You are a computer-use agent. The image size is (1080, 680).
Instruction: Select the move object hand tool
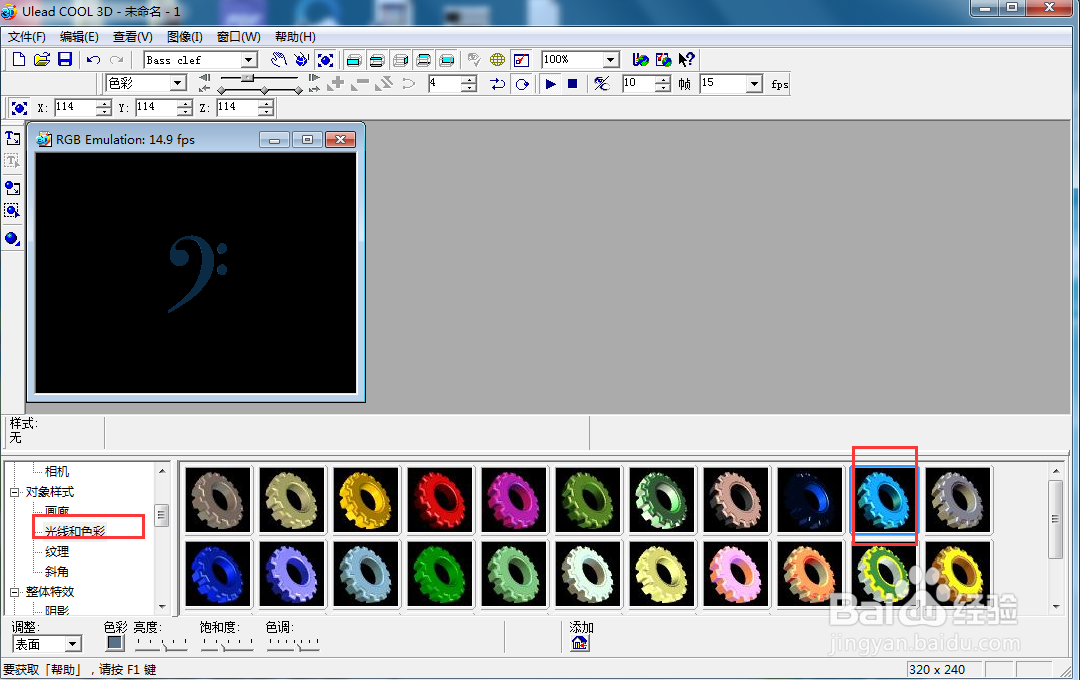pos(278,60)
